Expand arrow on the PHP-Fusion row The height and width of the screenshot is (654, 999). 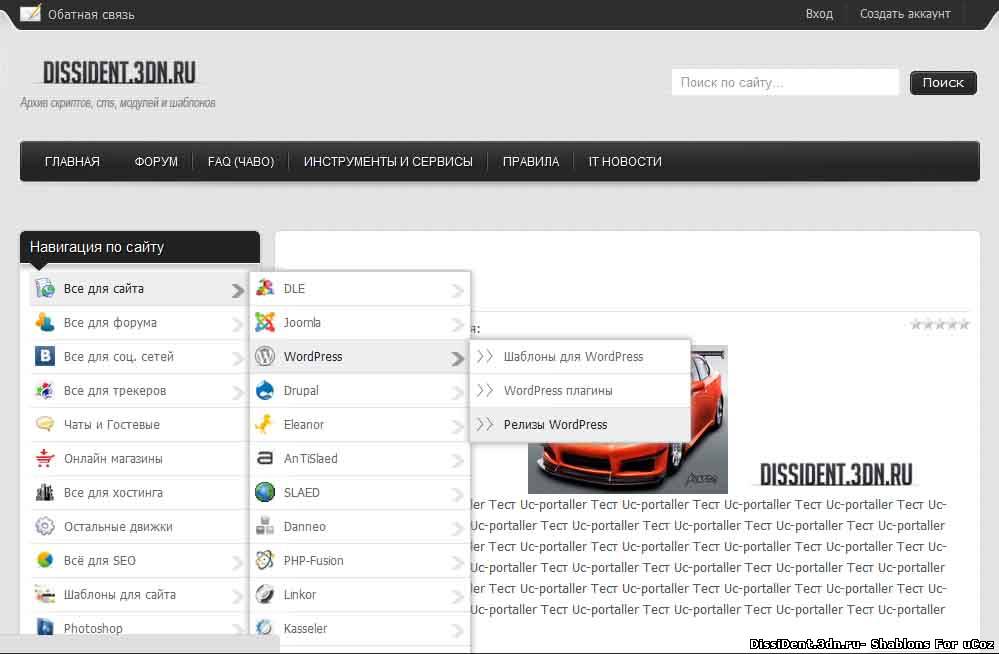(x=457, y=562)
